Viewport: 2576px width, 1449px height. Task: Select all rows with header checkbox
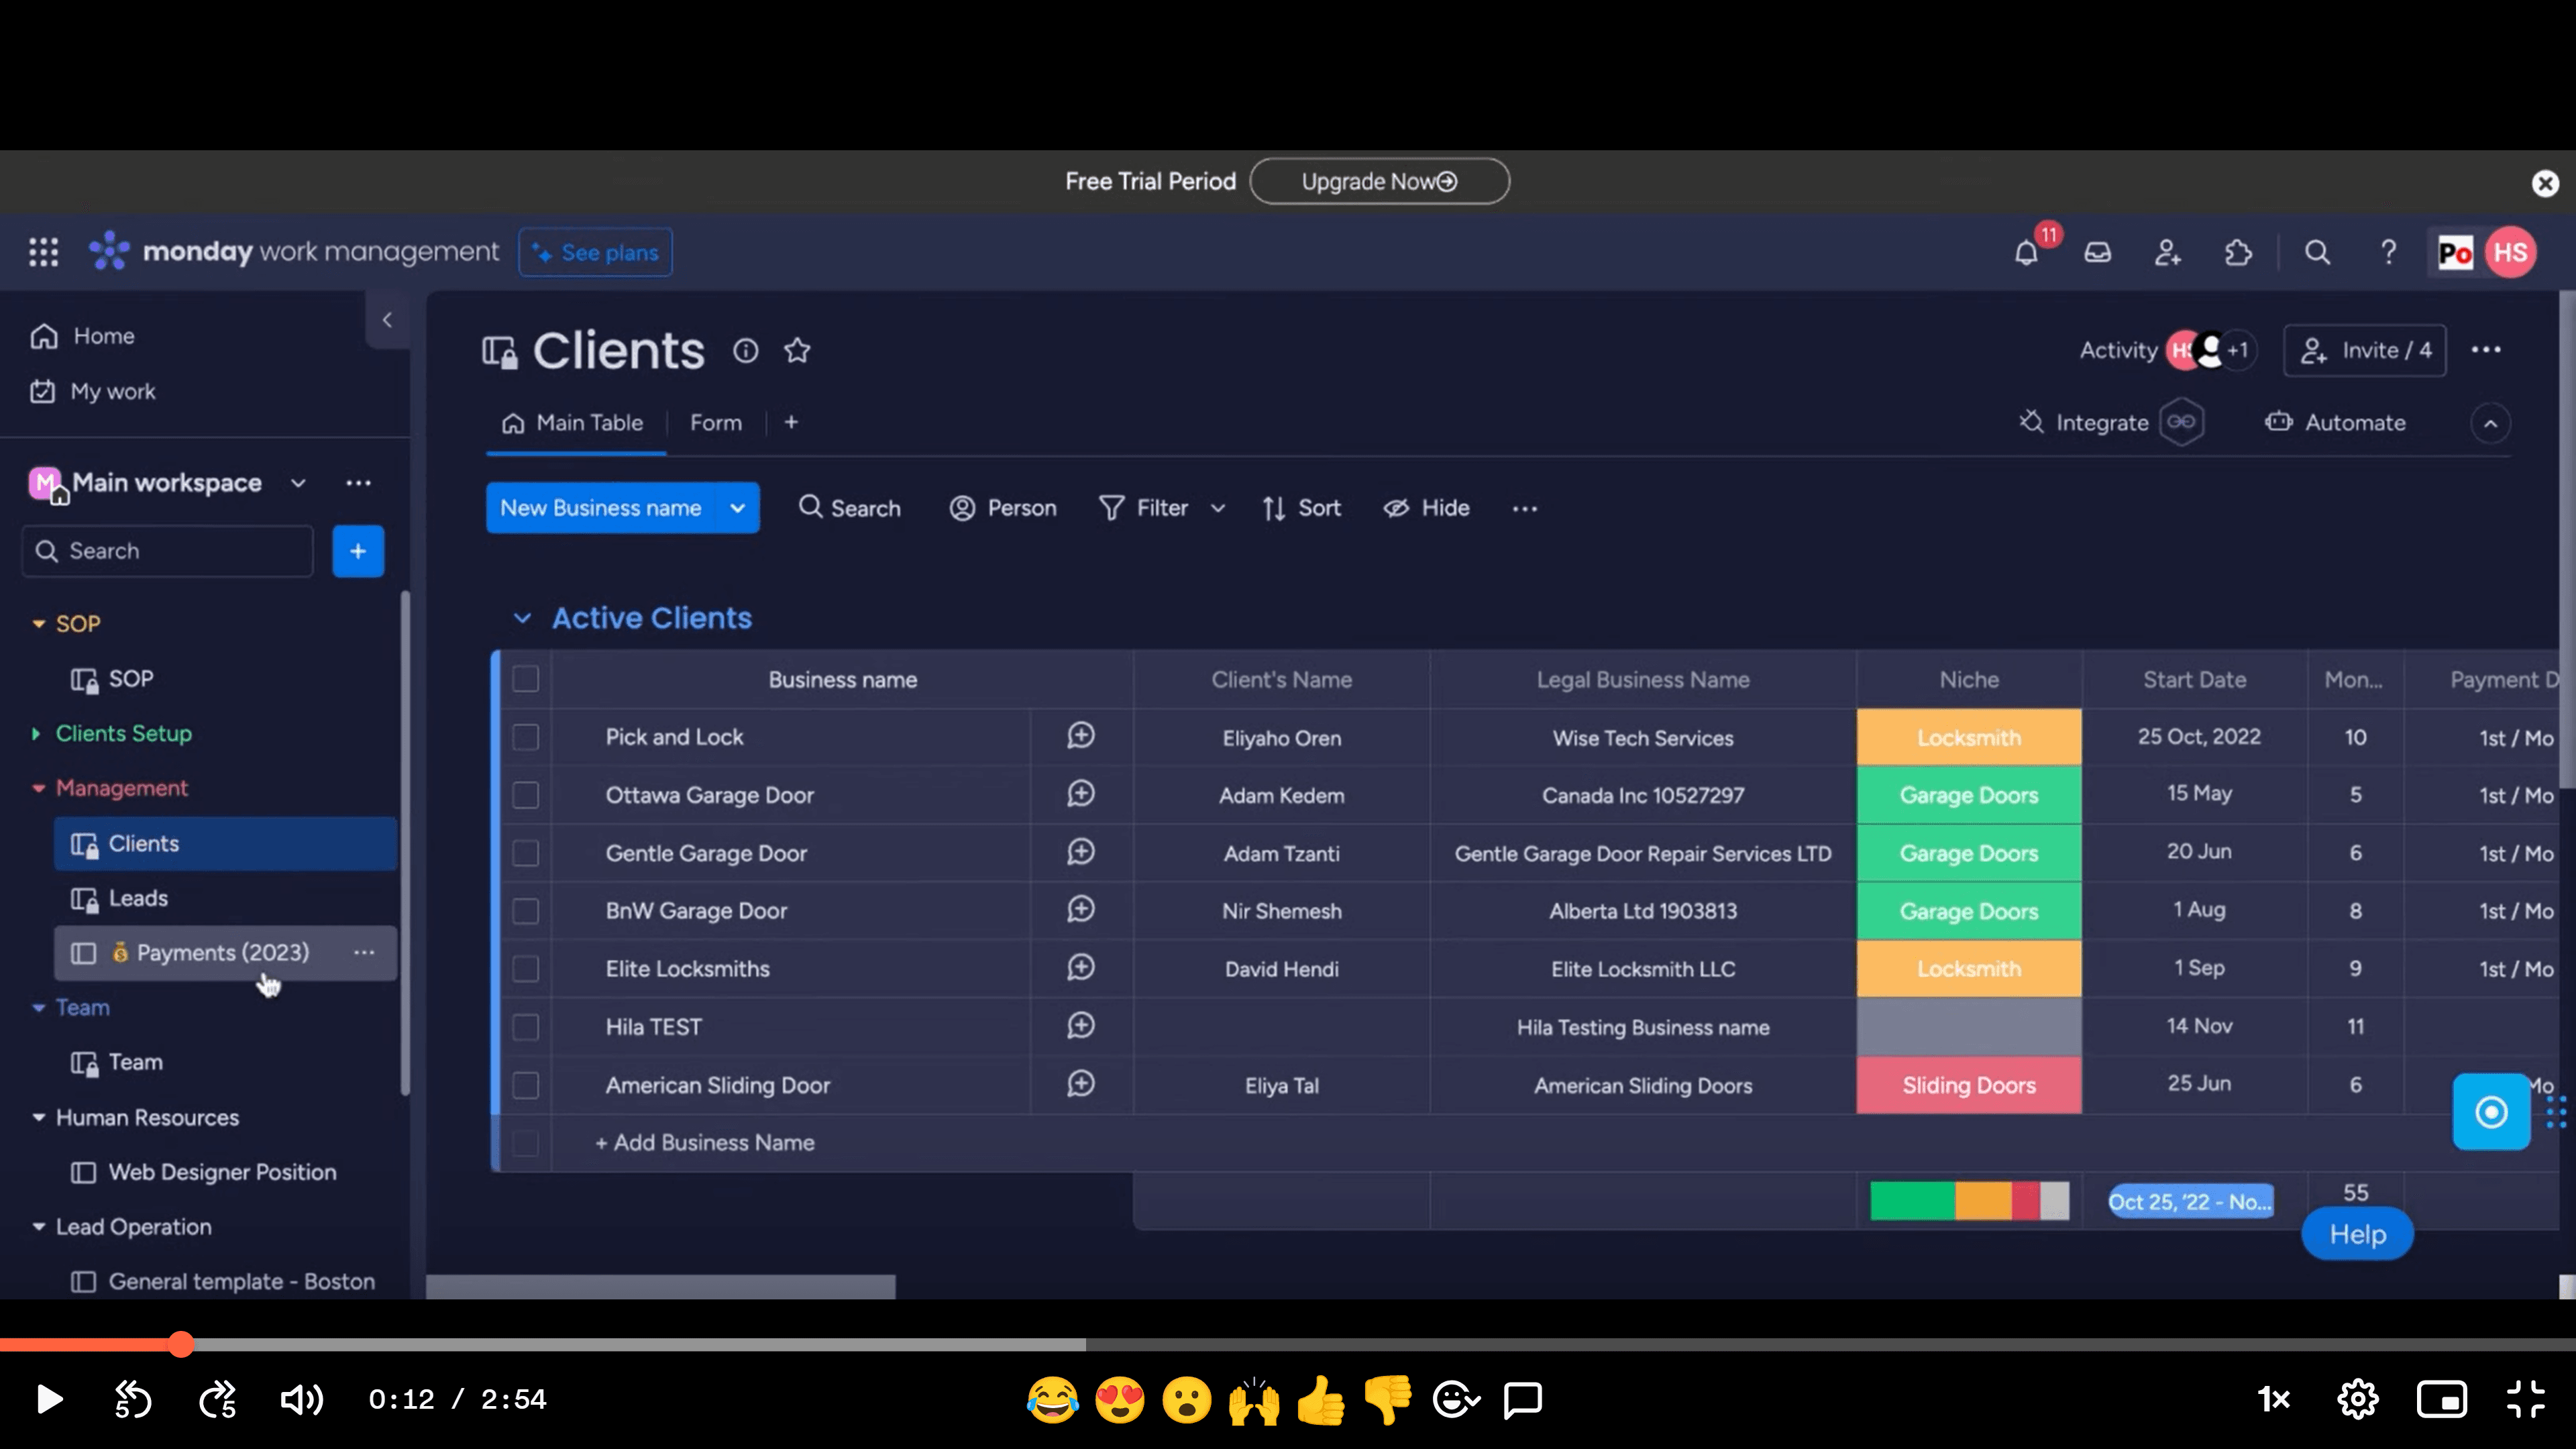pyautogui.click(x=525, y=679)
